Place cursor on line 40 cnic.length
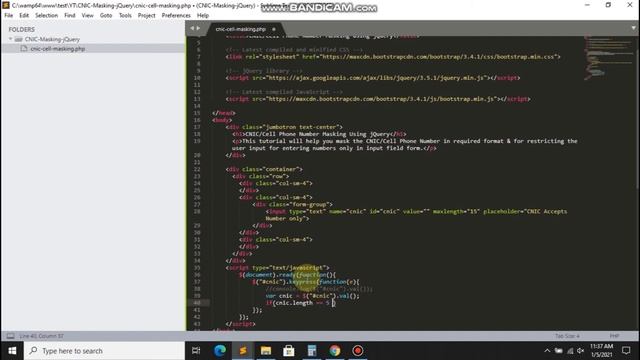640x360 pixels. pos(294,303)
